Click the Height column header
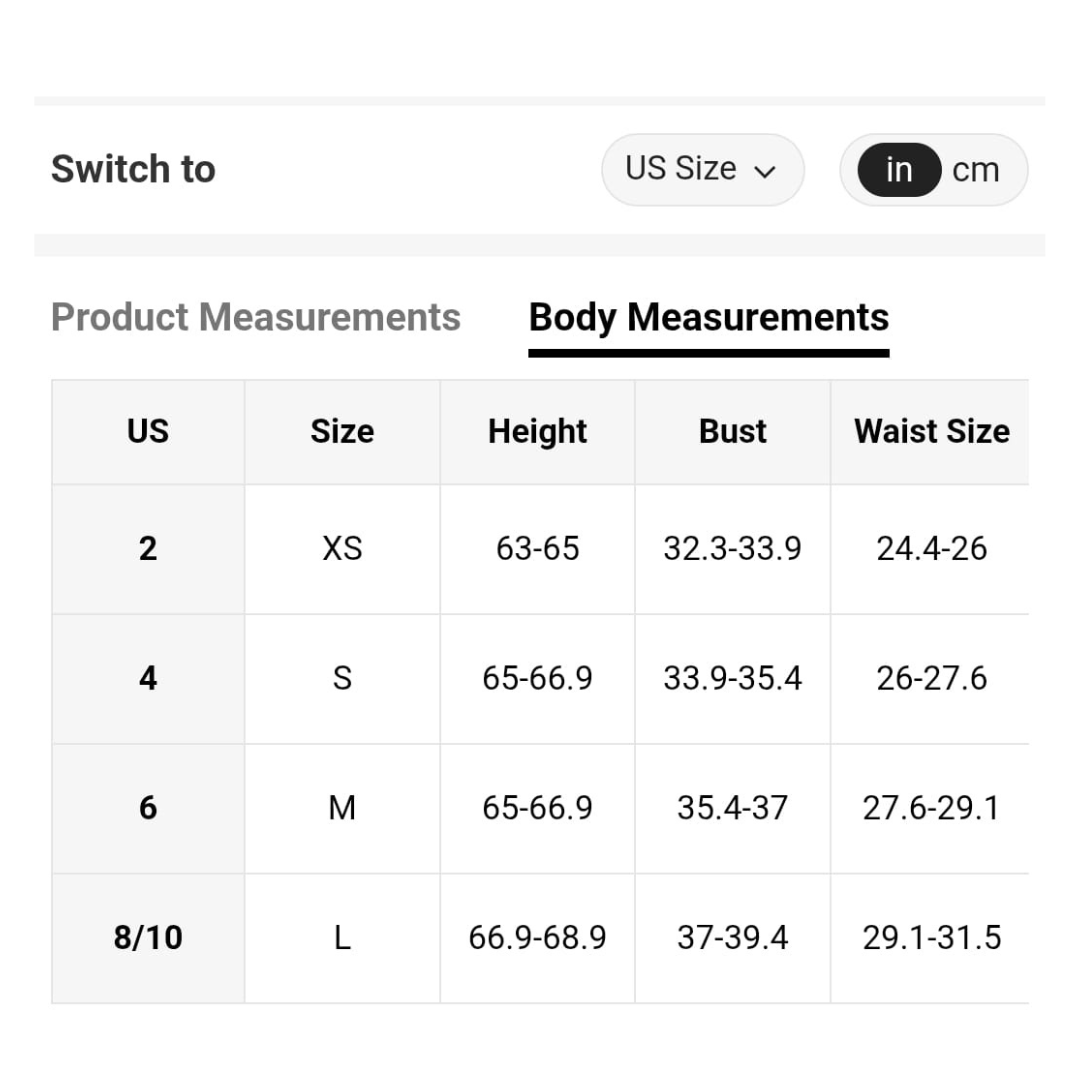The height and width of the screenshot is (1080, 1080). coord(537,431)
